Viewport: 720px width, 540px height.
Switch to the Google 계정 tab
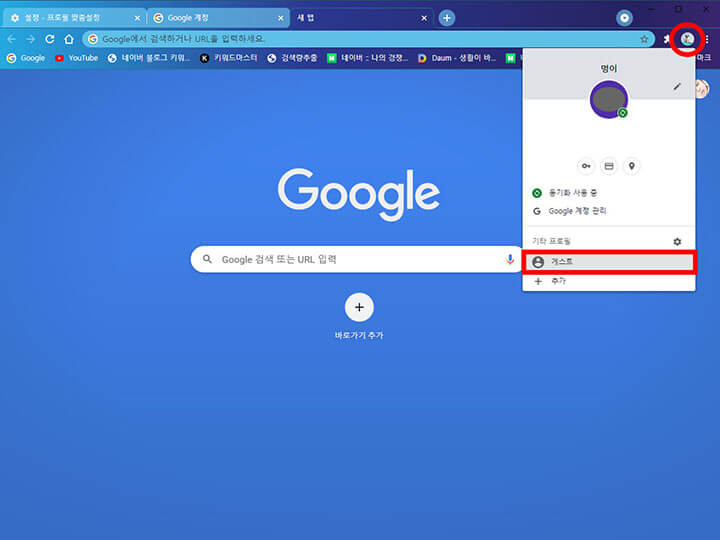point(219,18)
